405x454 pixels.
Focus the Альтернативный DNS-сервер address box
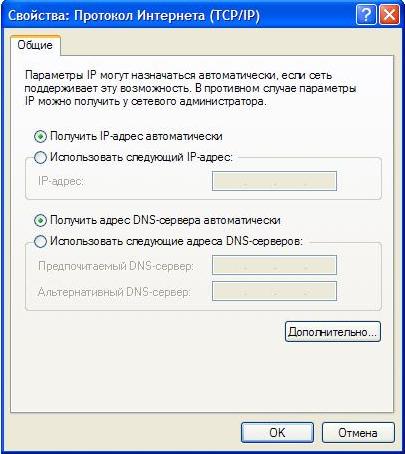coord(274,291)
